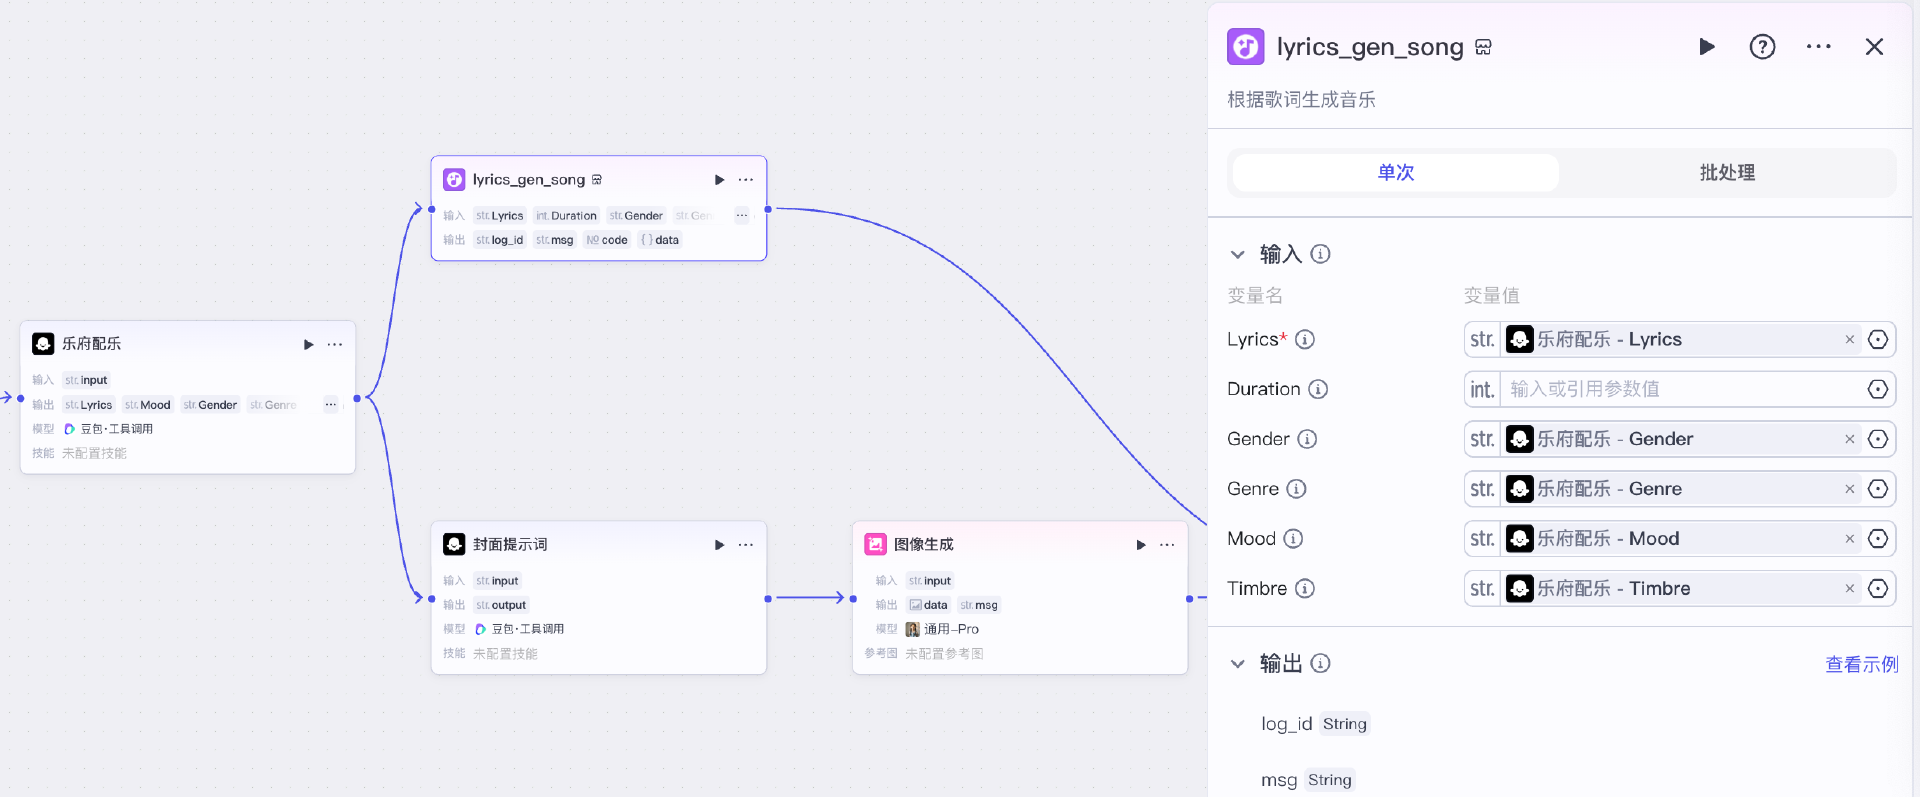The image size is (1920, 797).
Task: Remove the Timbre variable reference
Action: click(1849, 589)
